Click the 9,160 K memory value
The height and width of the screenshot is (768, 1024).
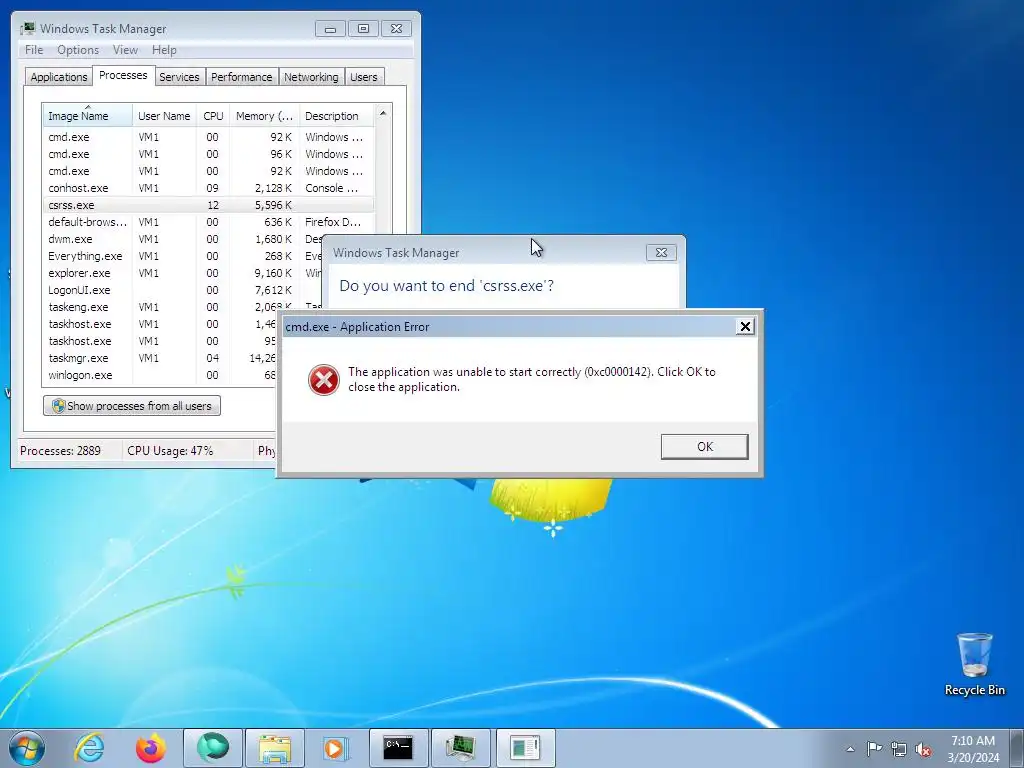pos(274,273)
